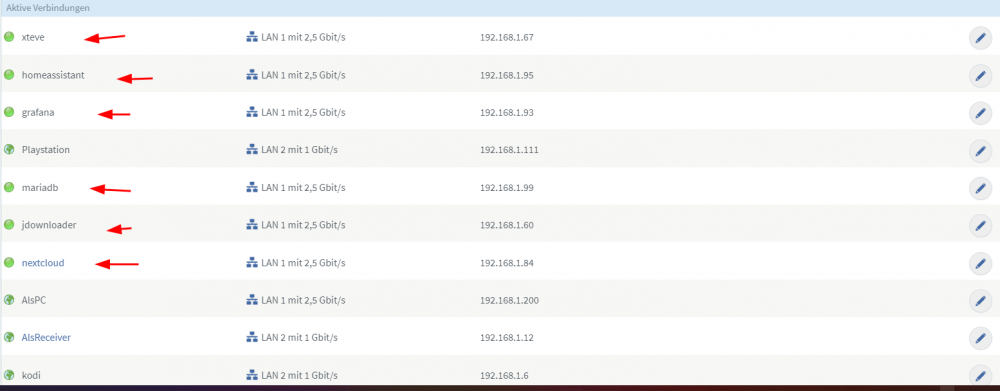Viewport: 1000px width, 391px height.
Task: Click the Aktive Verbindungen section header
Action: pyautogui.click(x=48, y=8)
